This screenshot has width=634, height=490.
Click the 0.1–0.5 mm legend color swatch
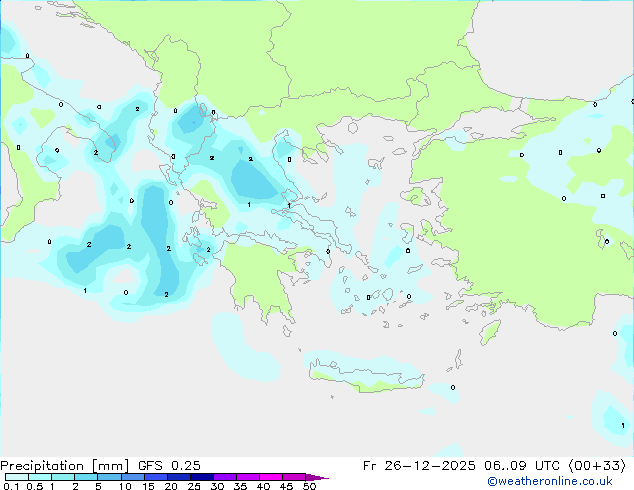(x=17, y=477)
